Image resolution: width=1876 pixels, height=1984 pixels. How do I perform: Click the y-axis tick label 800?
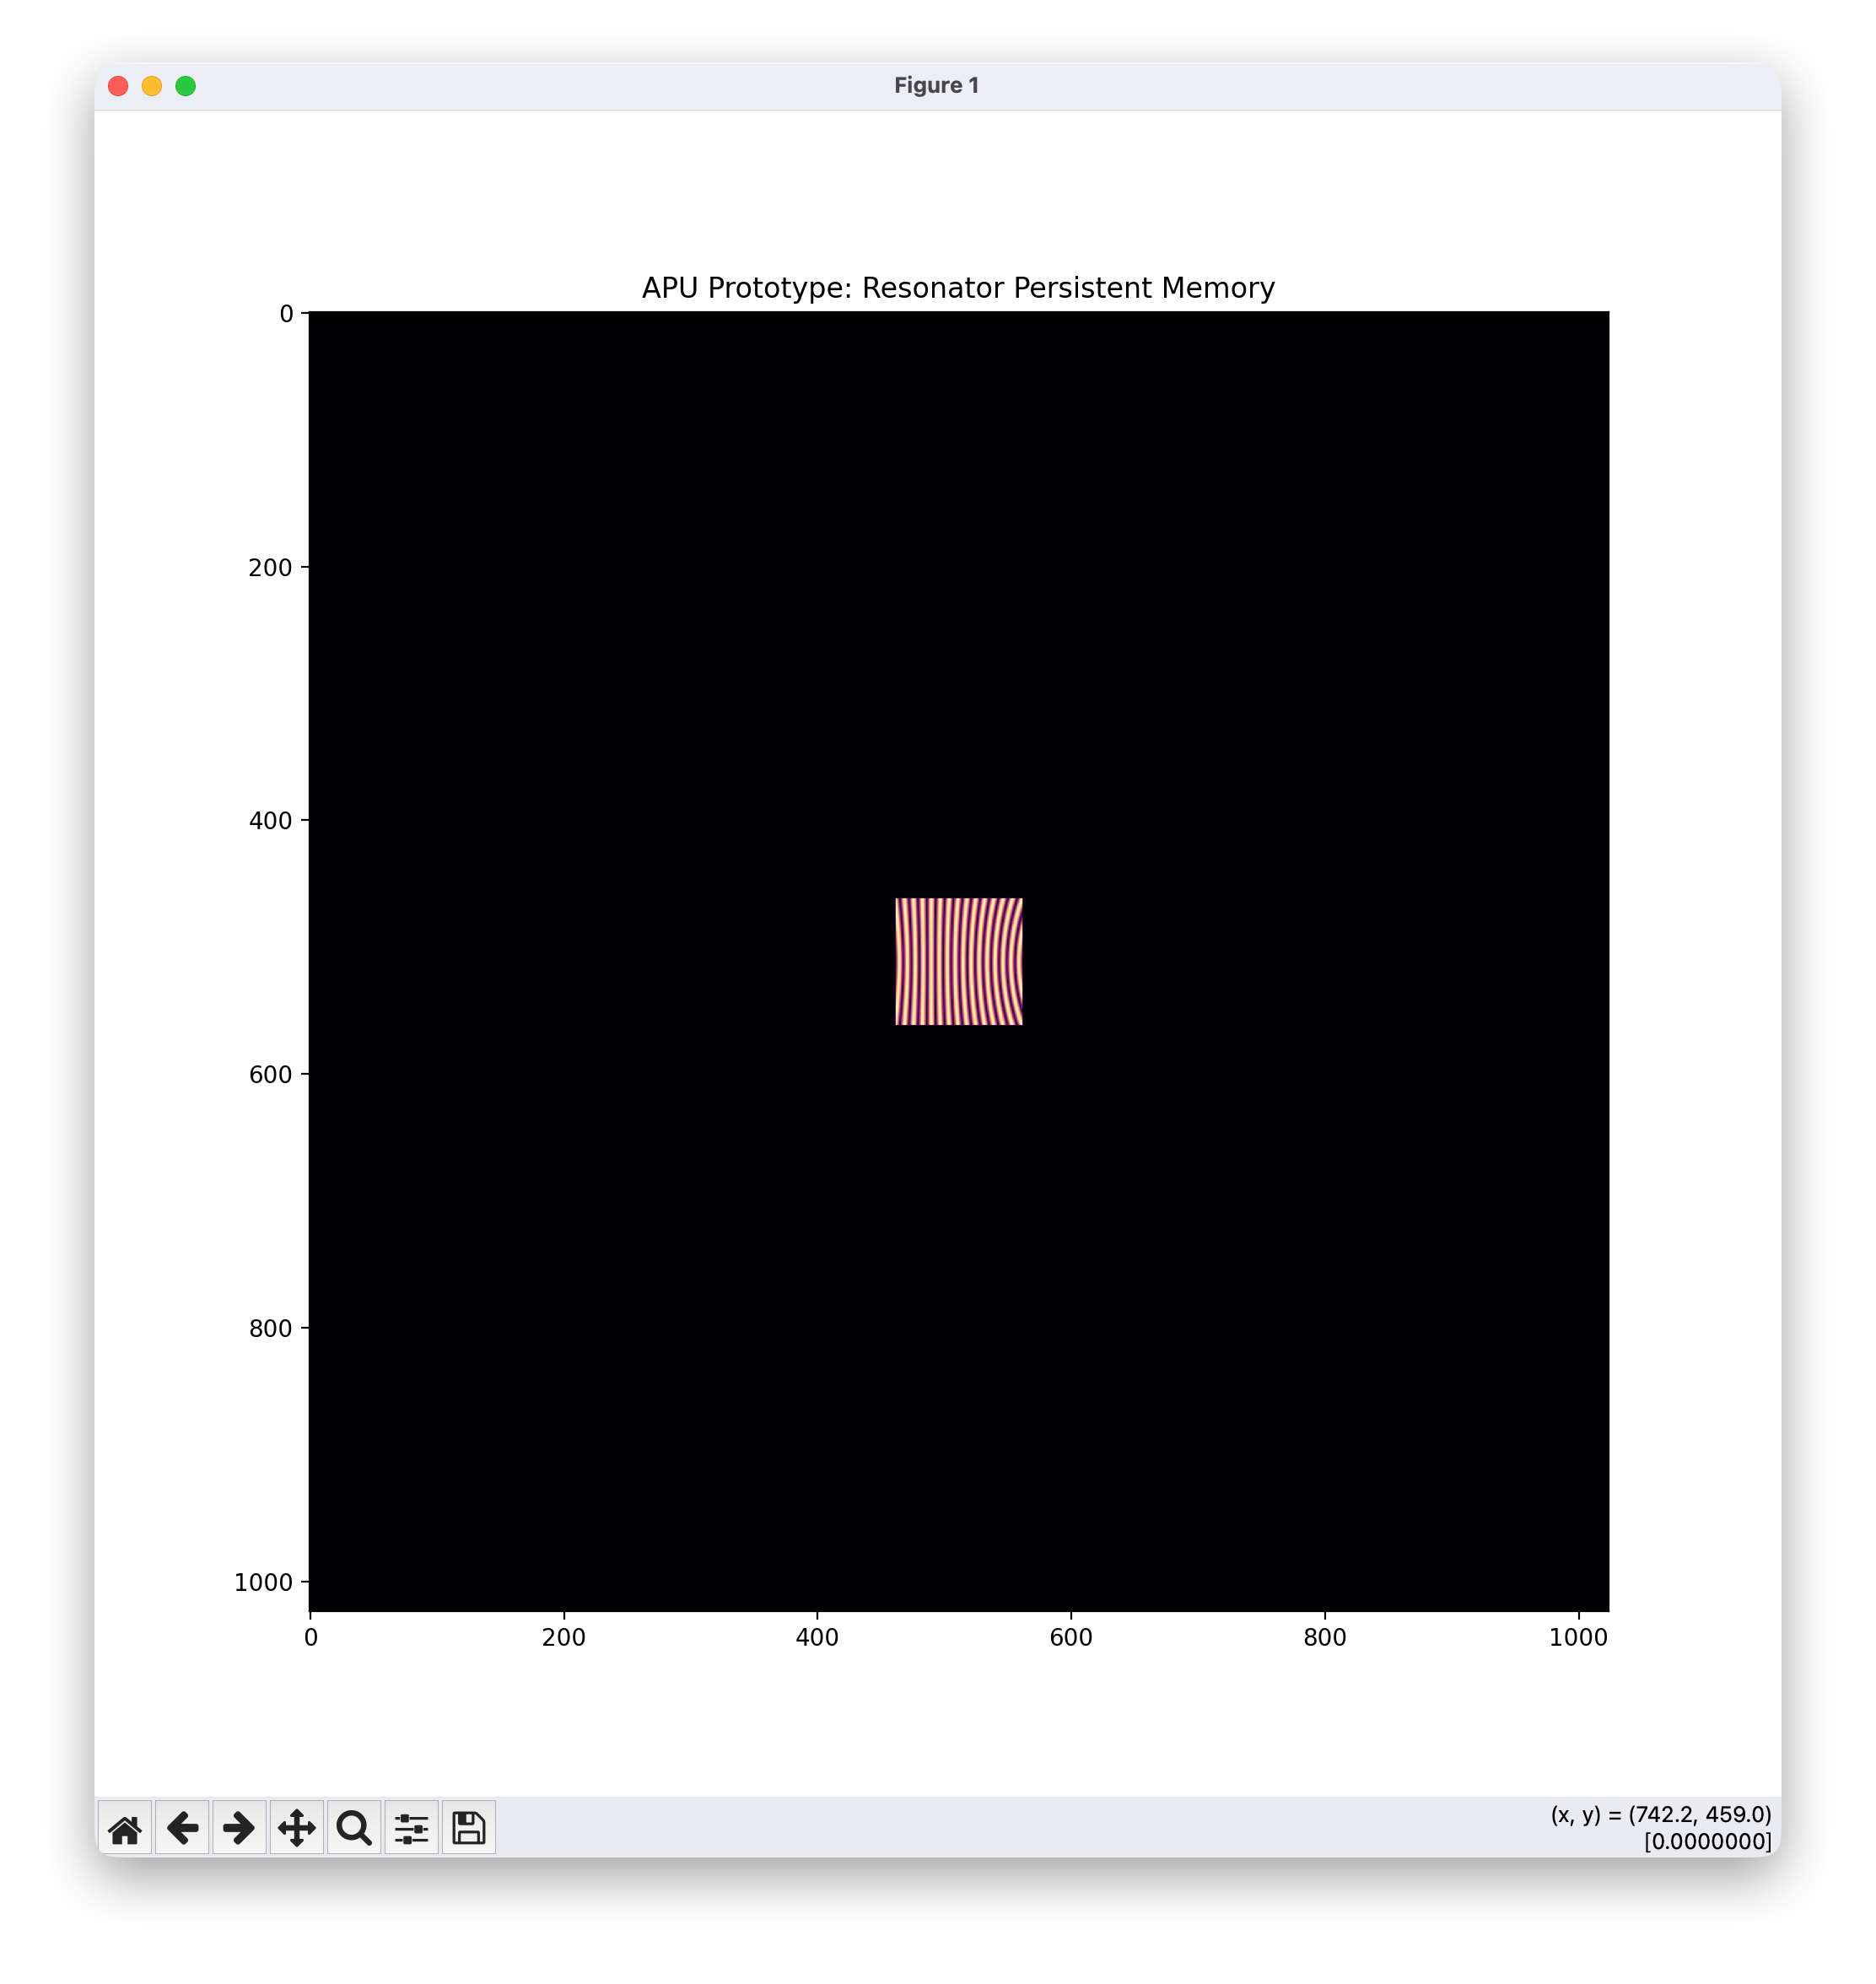(x=270, y=1329)
